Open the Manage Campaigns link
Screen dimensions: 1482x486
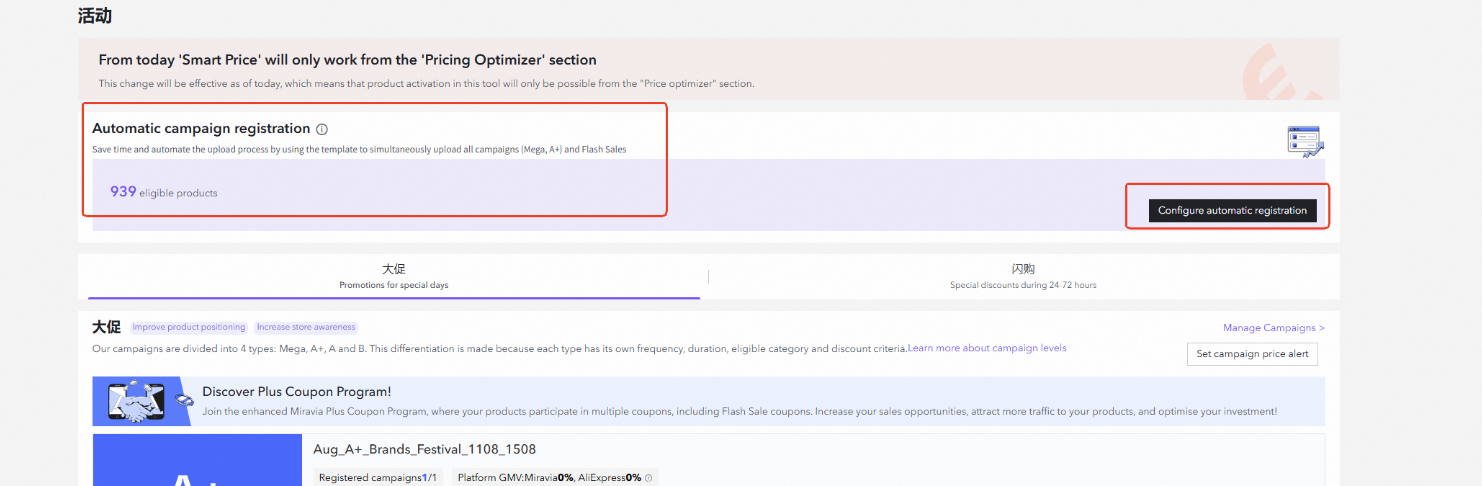[x=1273, y=328]
